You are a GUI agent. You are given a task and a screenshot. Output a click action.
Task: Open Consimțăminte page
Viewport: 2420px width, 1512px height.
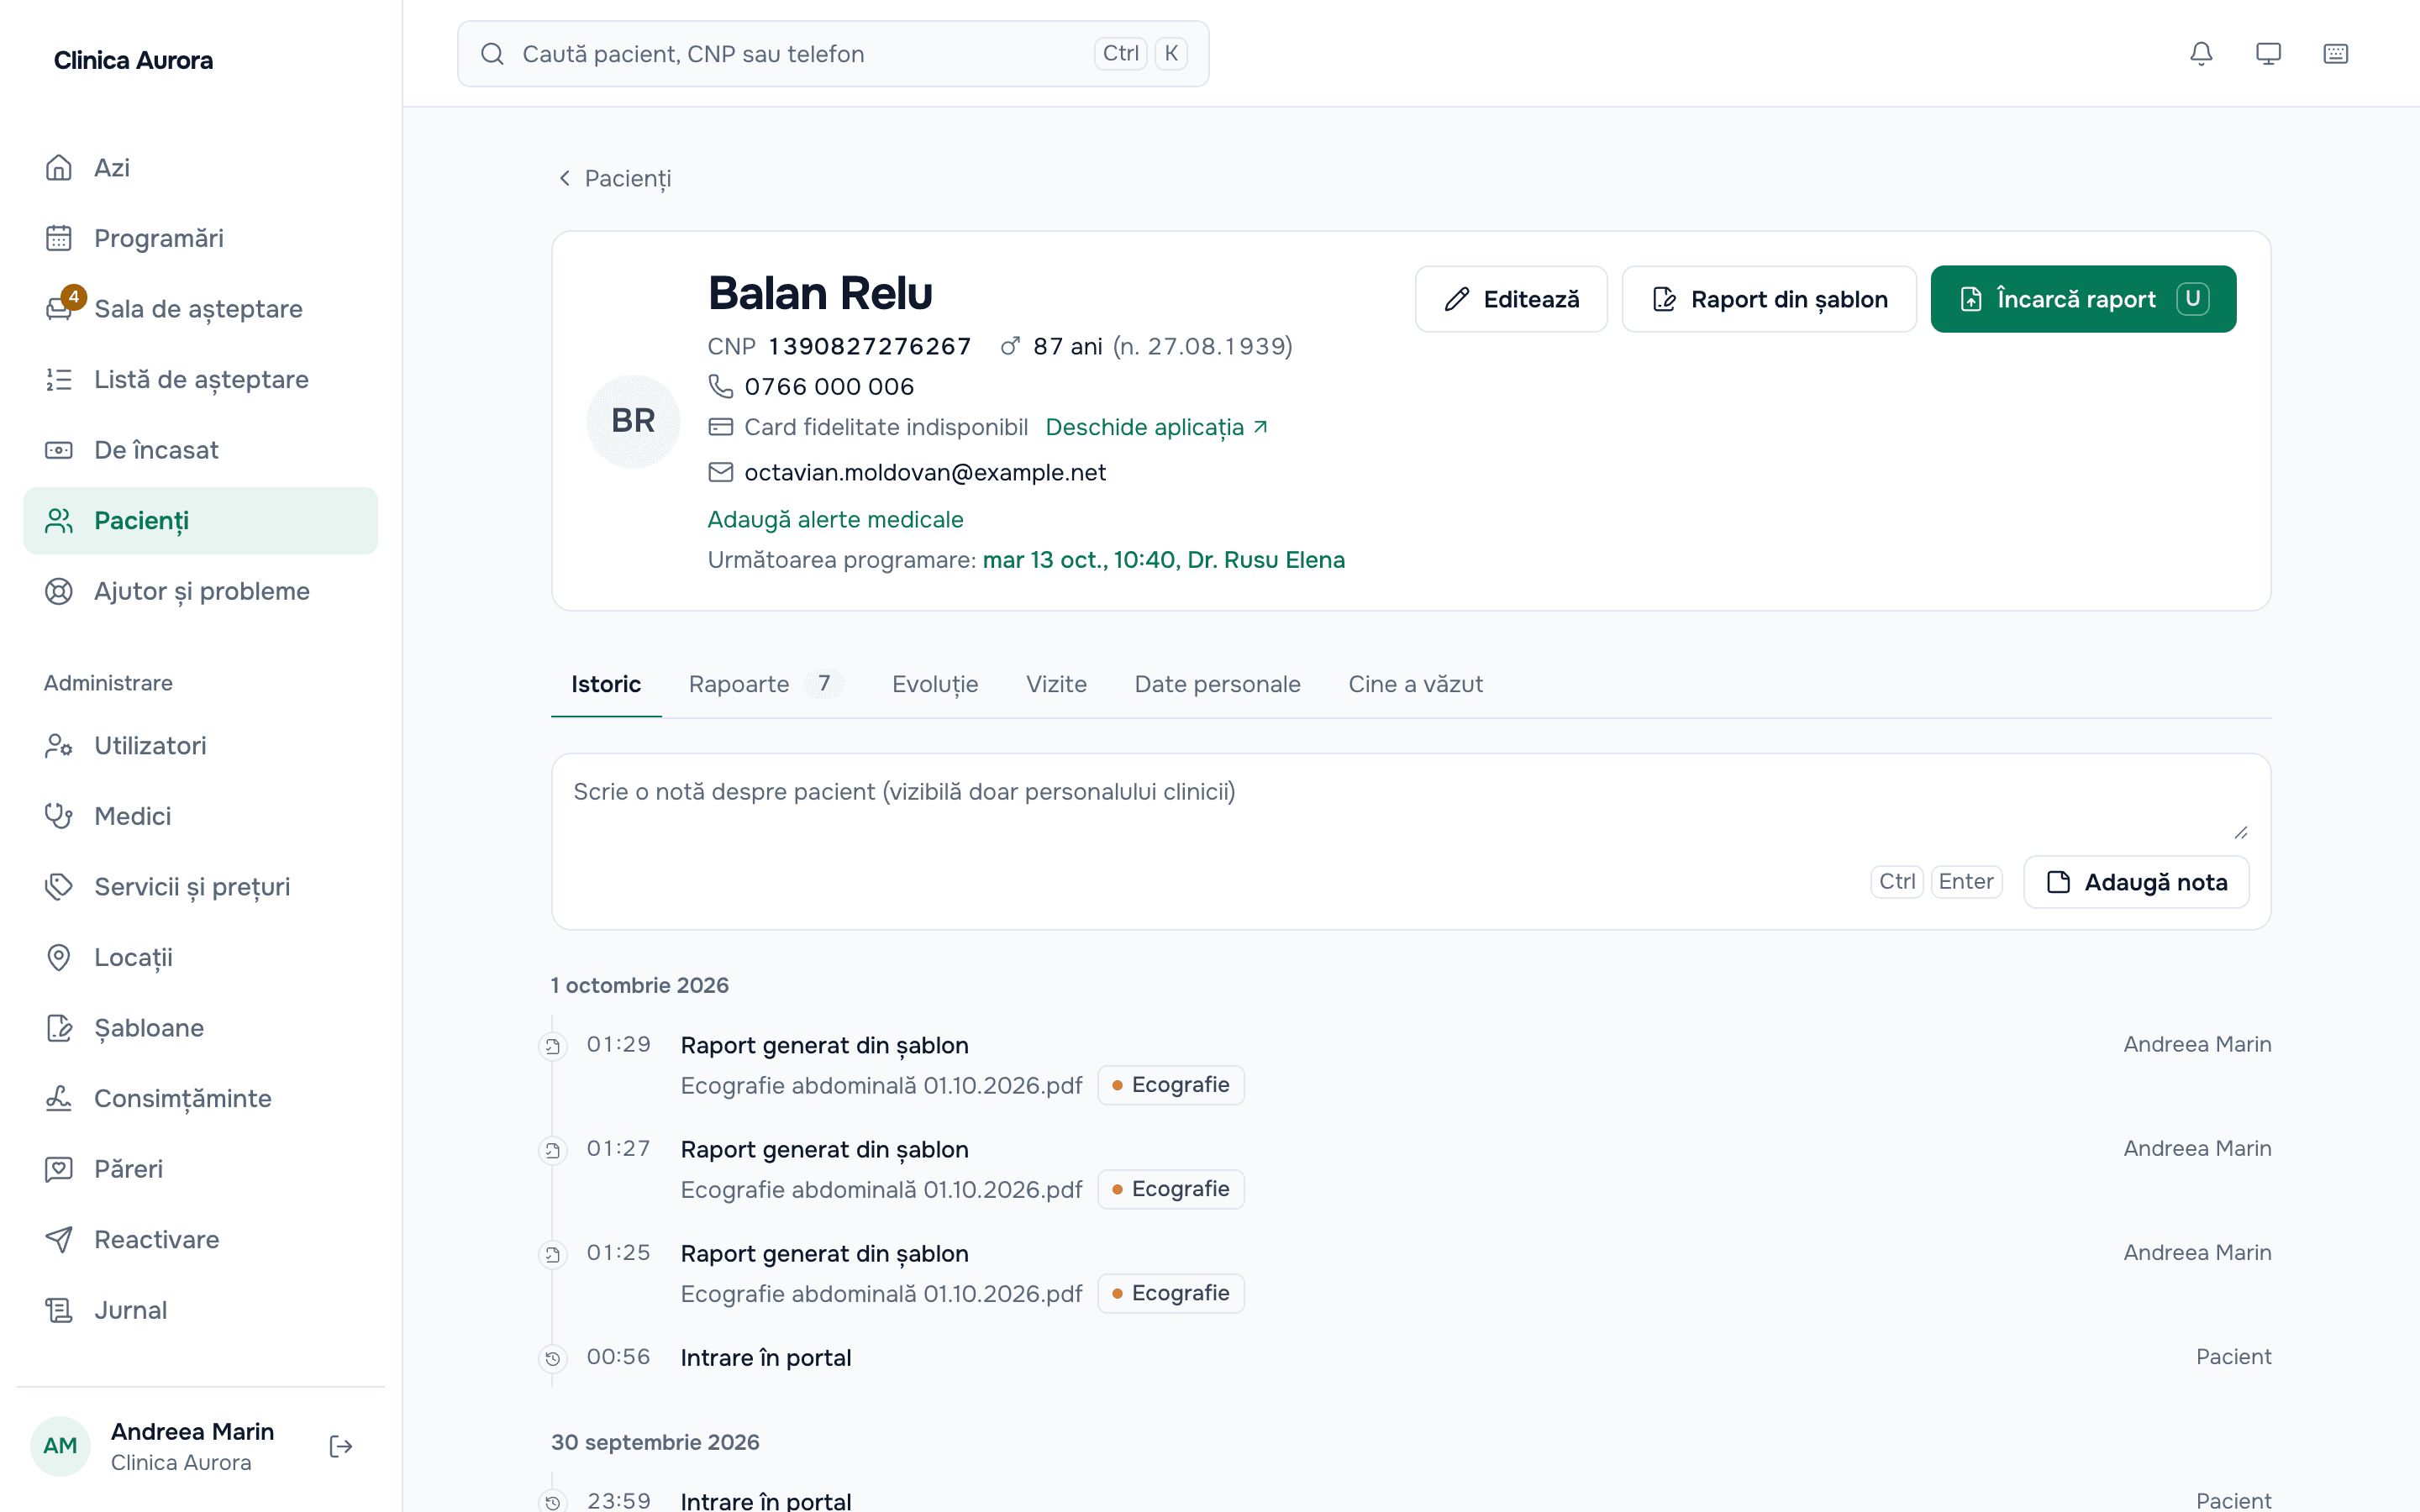tap(200, 1098)
